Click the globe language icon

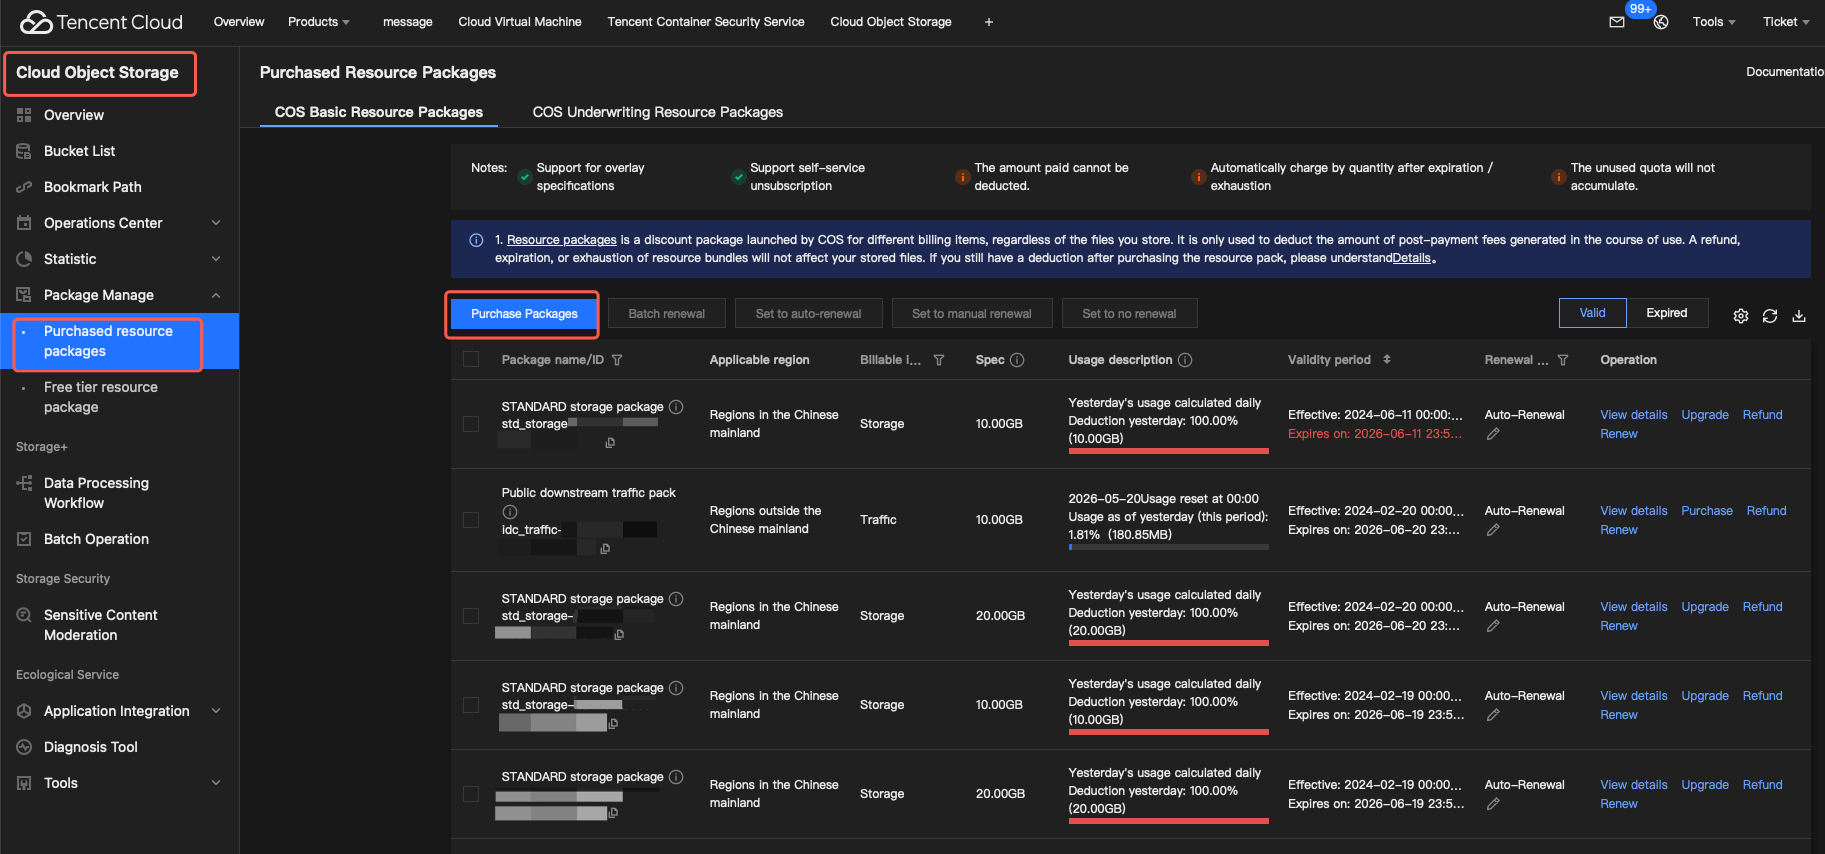point(1661,22)
